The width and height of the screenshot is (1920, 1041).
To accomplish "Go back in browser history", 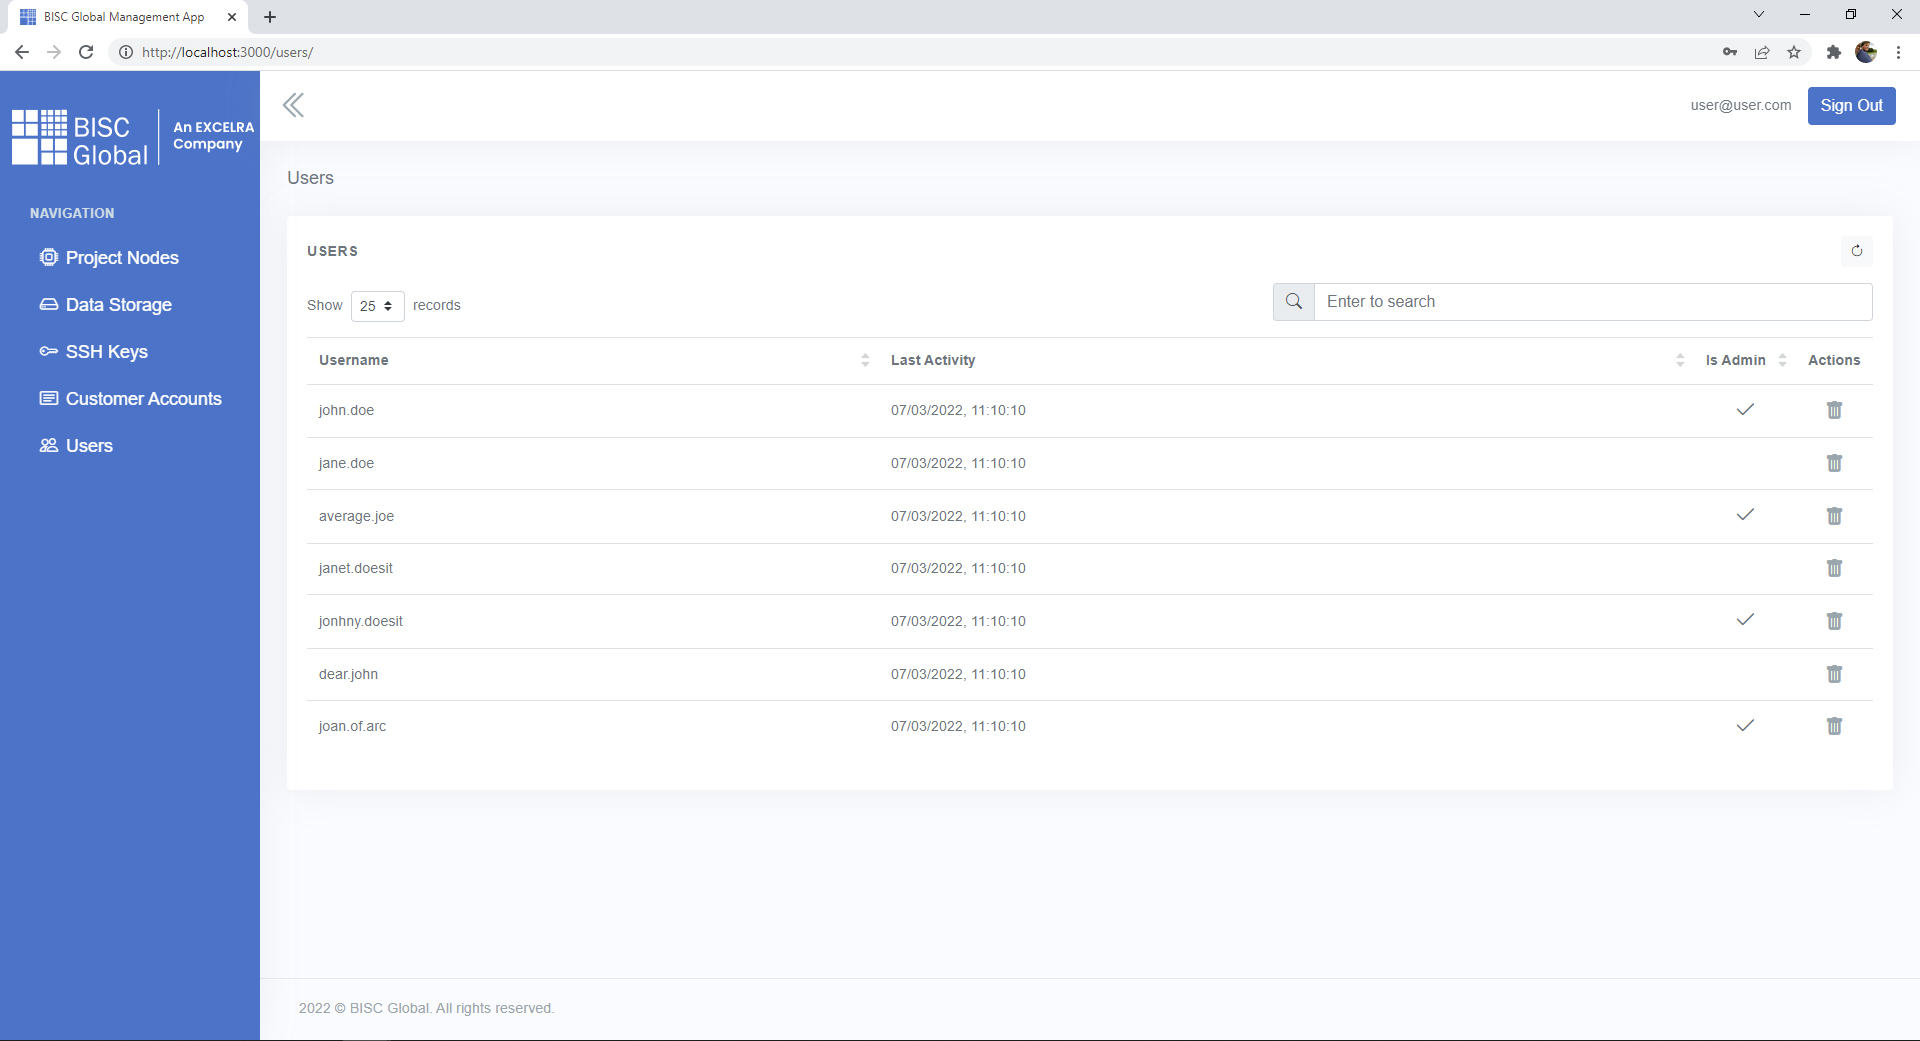I will click(x=22, y=52).
